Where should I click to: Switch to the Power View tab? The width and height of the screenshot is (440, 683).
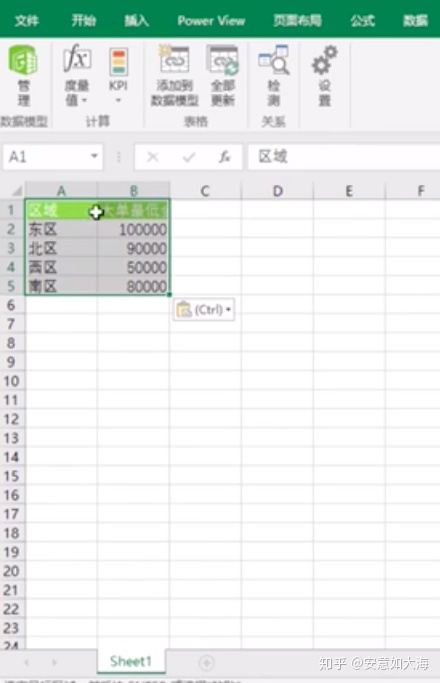click(x=211, y=20)
